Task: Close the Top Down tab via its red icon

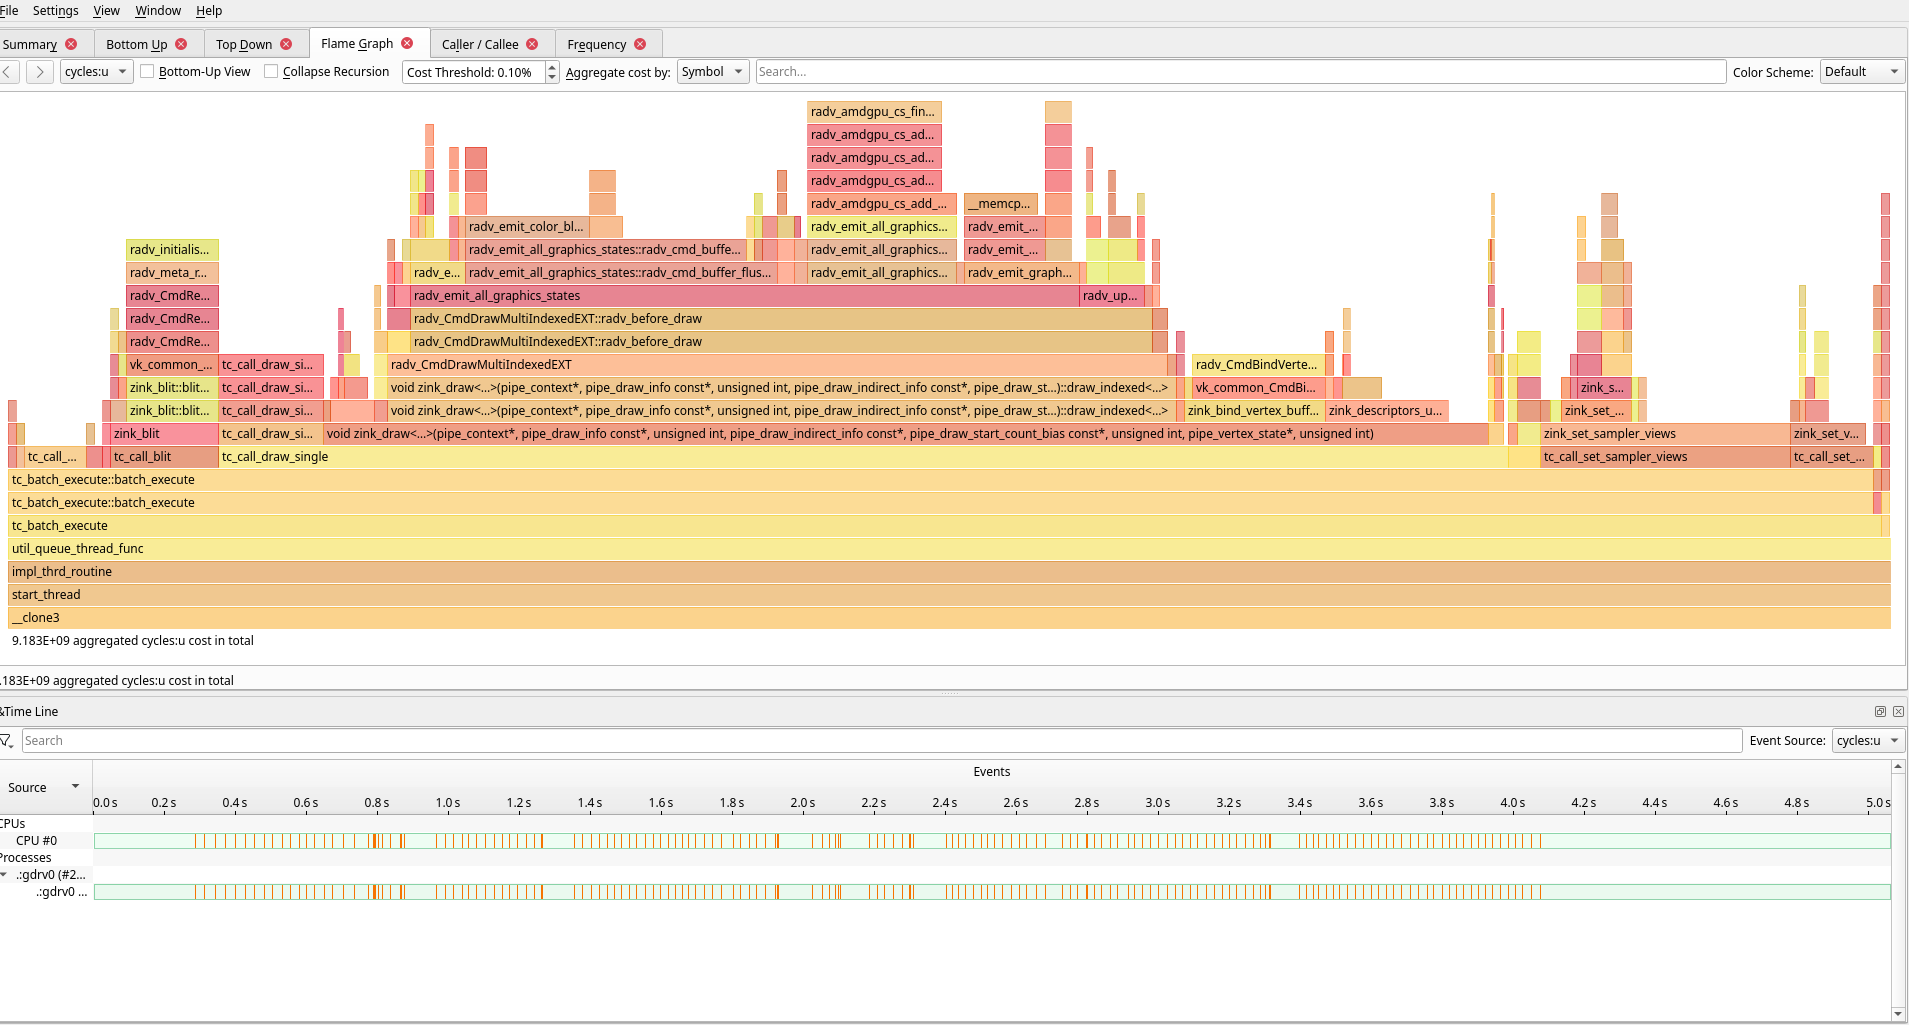Action: pyautogui.click(x=286, y=44)
